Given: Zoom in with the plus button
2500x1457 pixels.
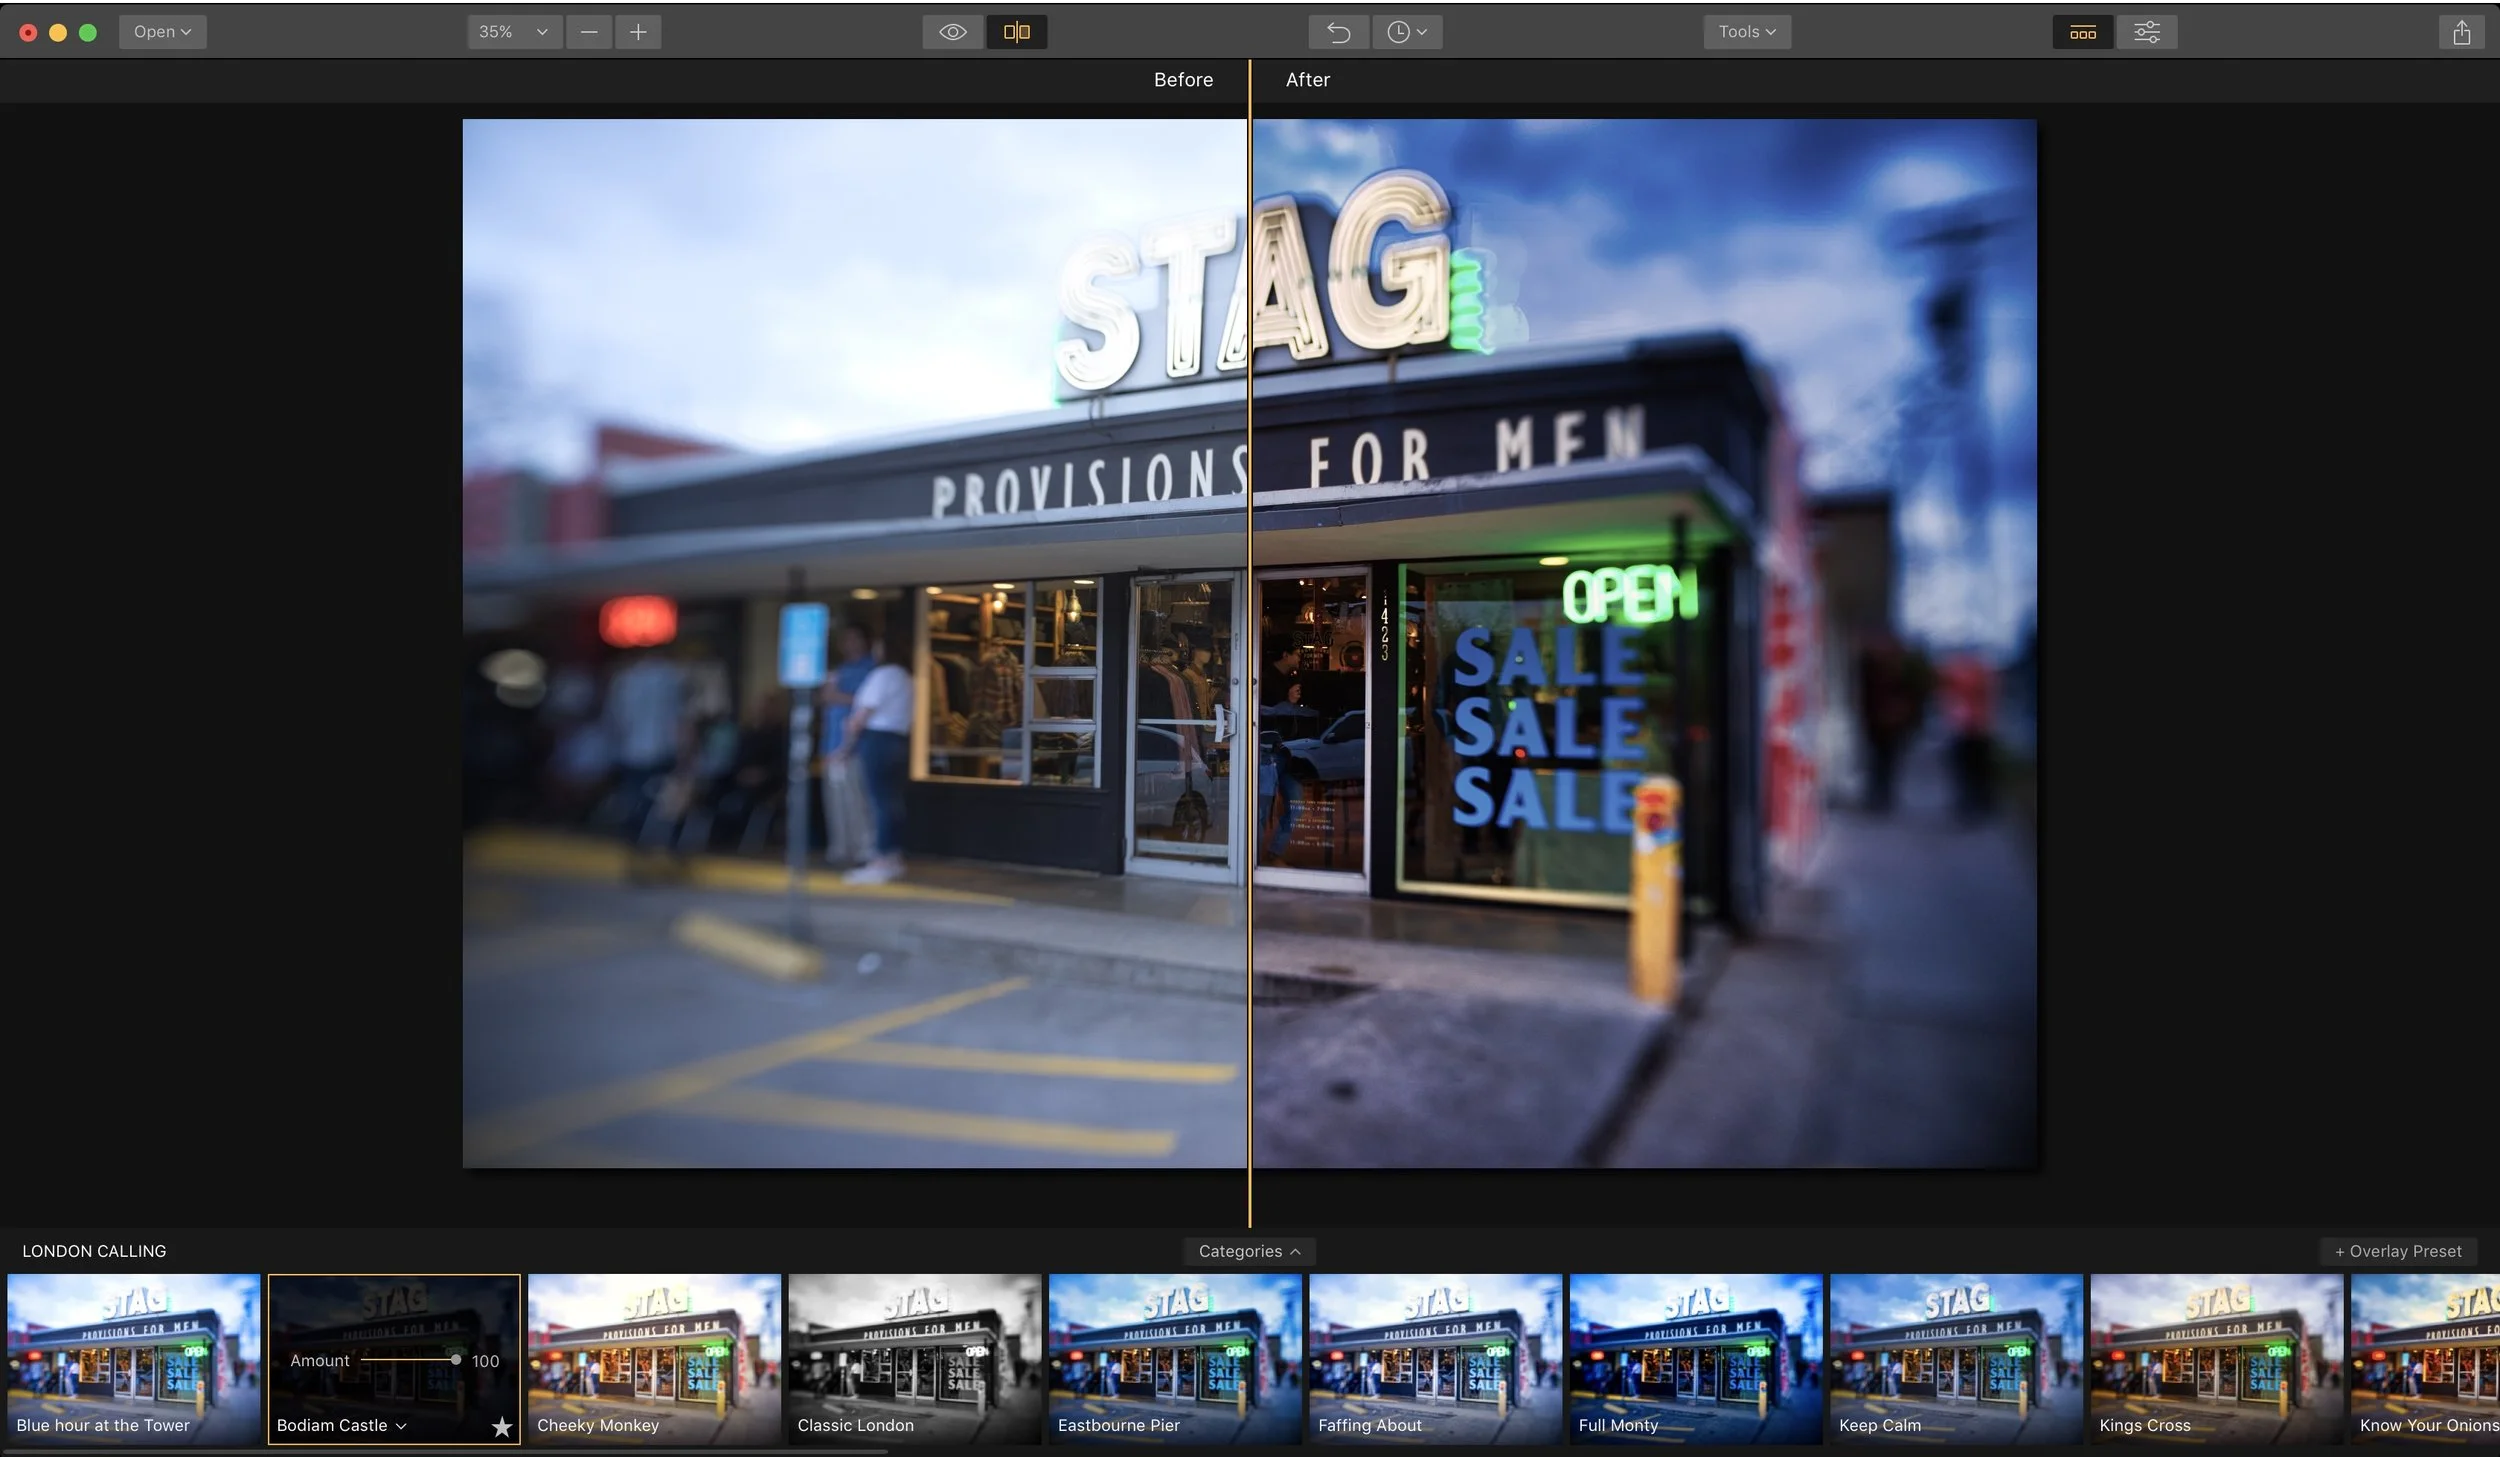Looking at the screenshot, I should [x=638, y=32].
